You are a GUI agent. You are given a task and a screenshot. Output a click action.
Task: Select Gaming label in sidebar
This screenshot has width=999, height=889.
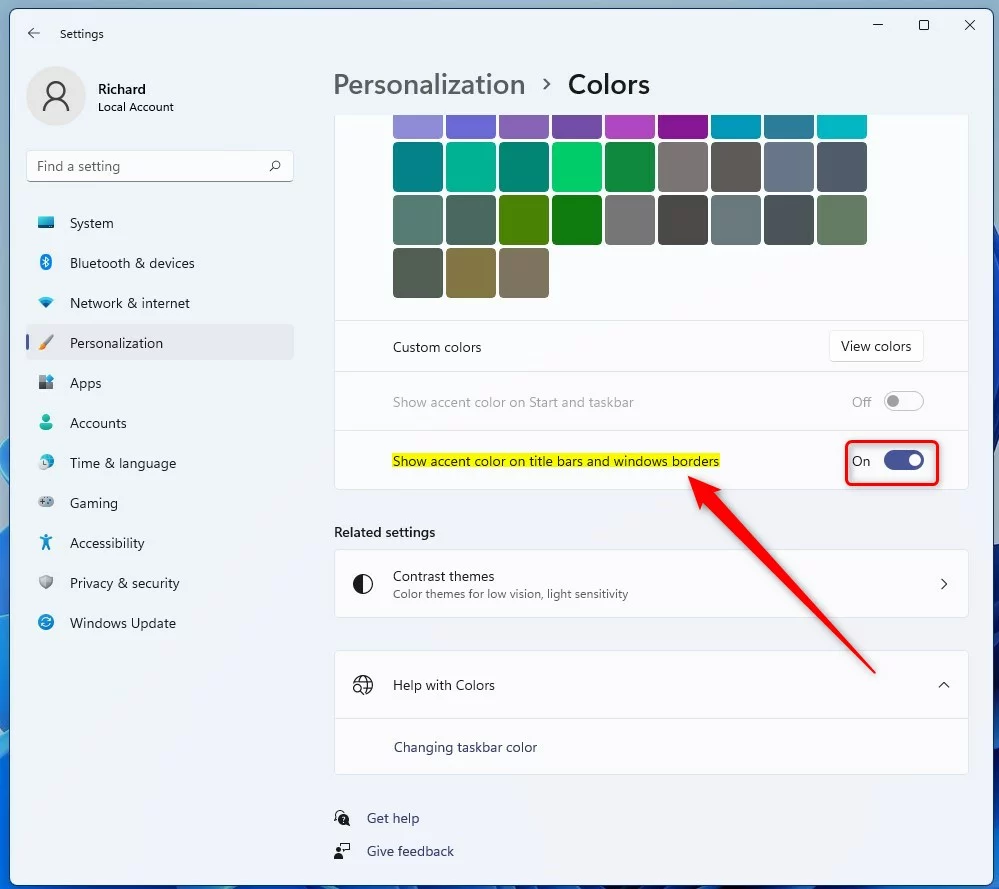[94, 503]
